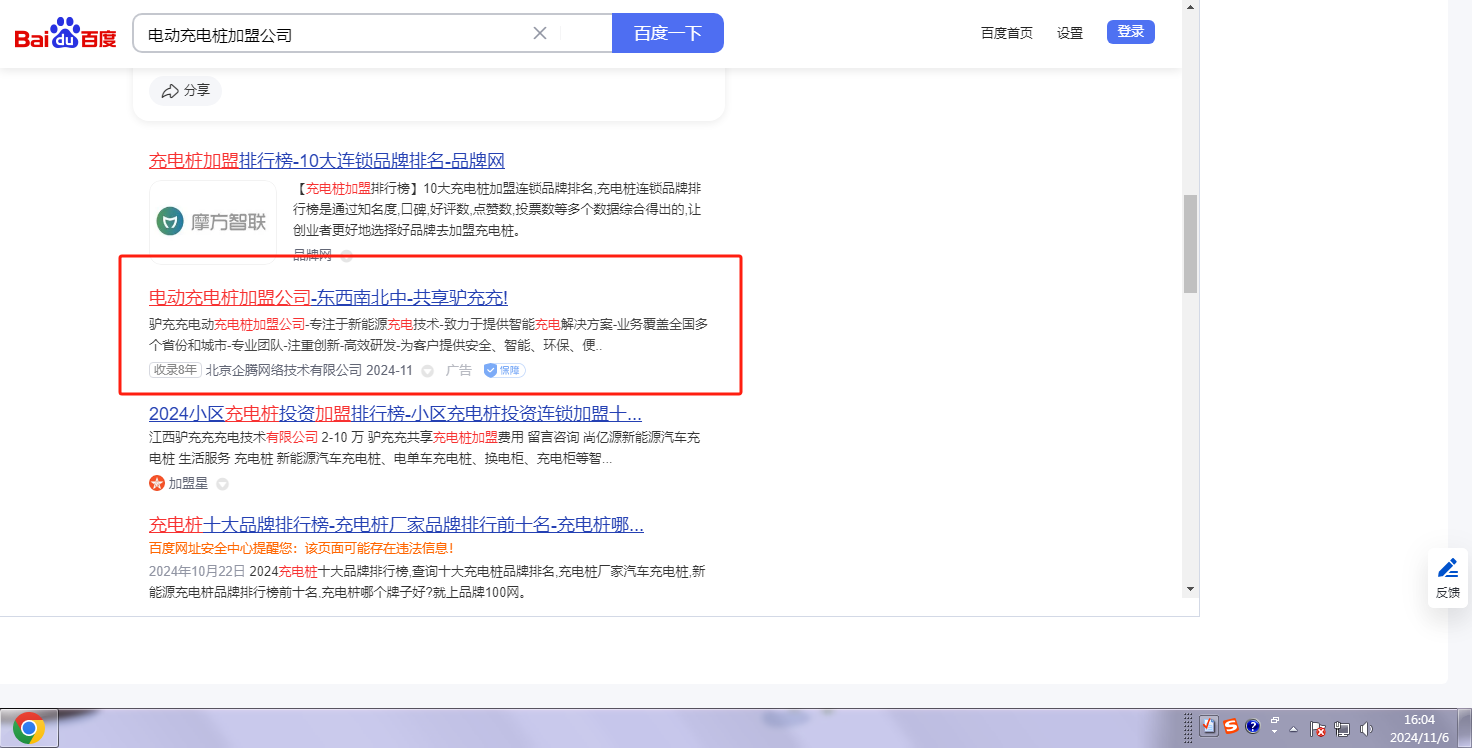Viewport: 1472px width, 748px height.
Task: Launch Chrome from the taskbar
Action: [29, 729]
